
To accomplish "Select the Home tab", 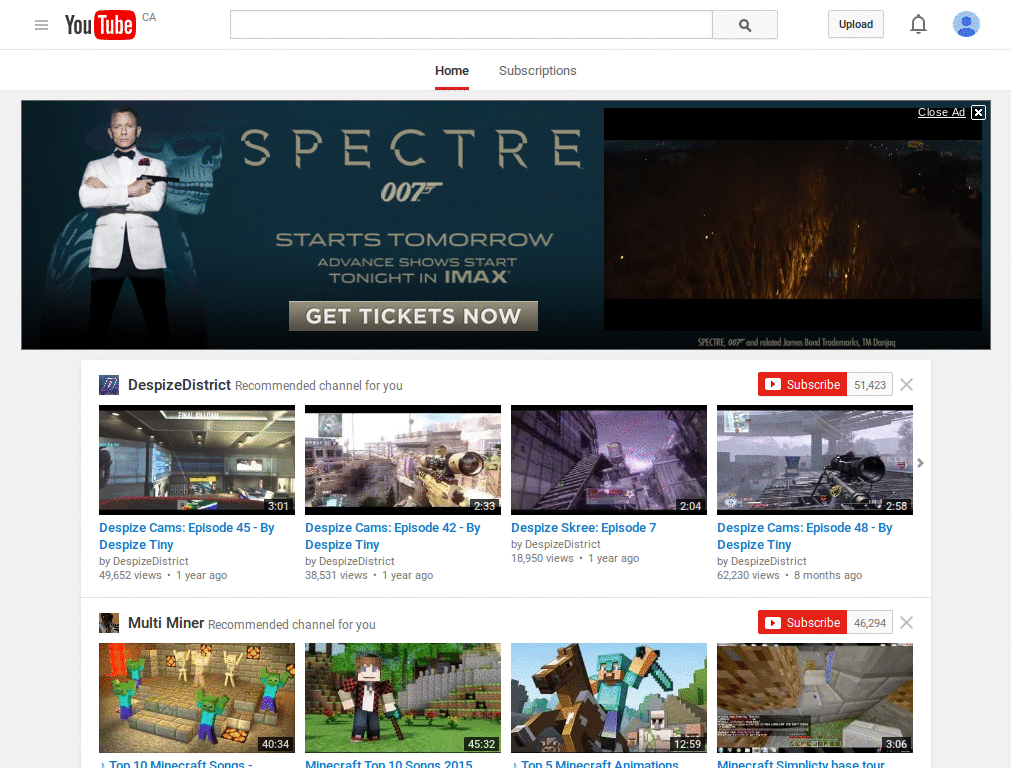I will (x=452, y=71).
